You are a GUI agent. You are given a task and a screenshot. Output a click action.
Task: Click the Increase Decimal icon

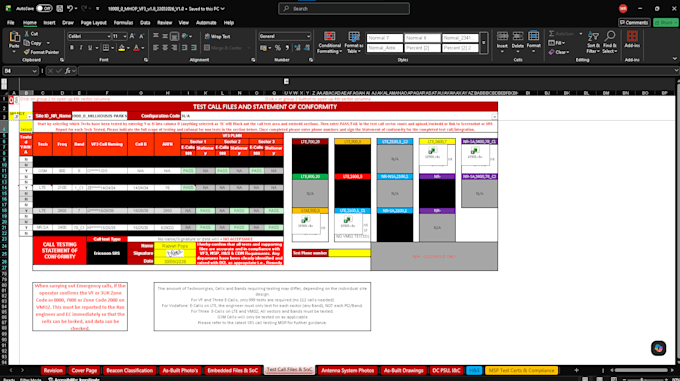tap(298, 48)
